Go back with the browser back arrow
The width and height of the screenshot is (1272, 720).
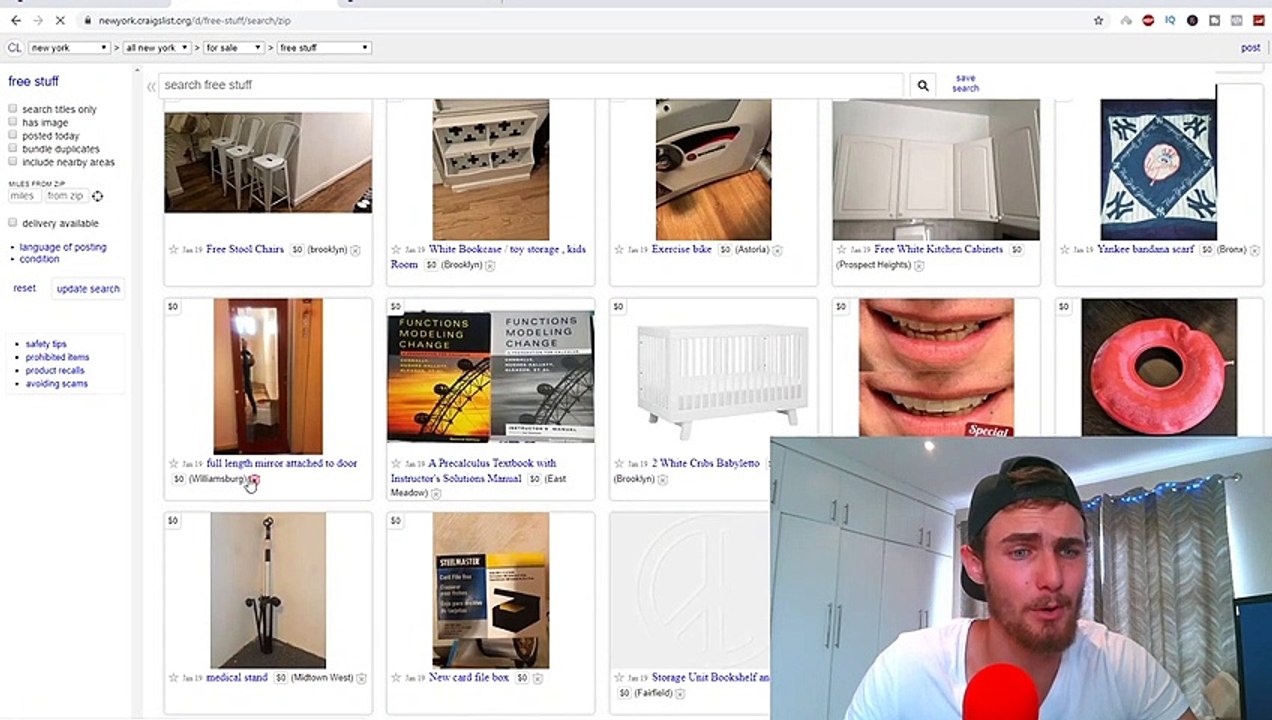tap(15, 20)
